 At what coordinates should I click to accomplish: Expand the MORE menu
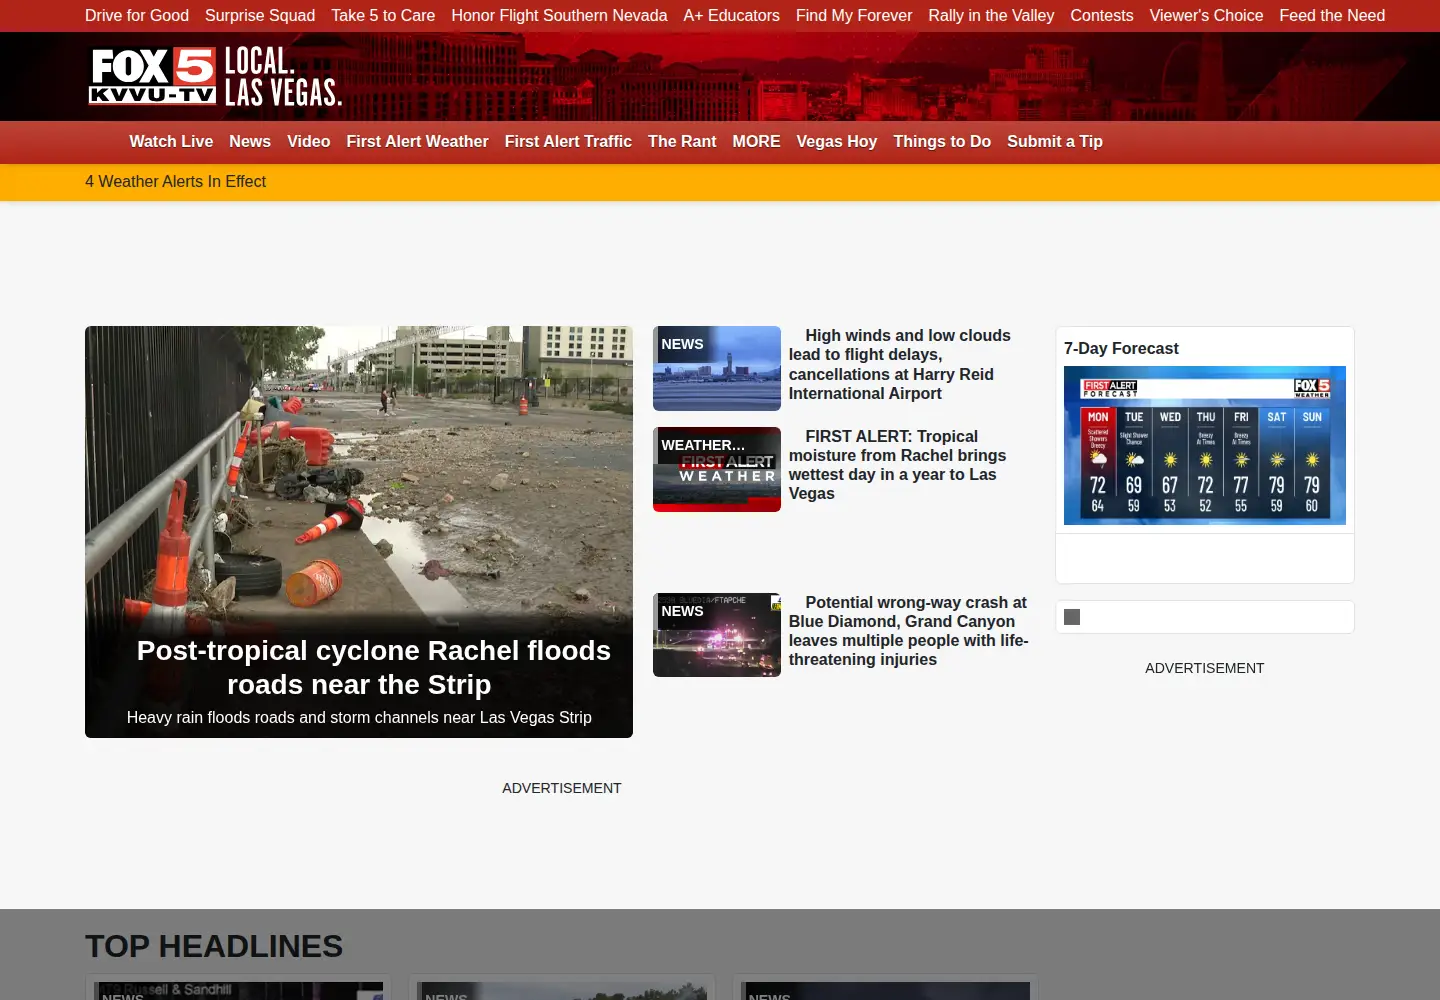click(x=756, y=142)
